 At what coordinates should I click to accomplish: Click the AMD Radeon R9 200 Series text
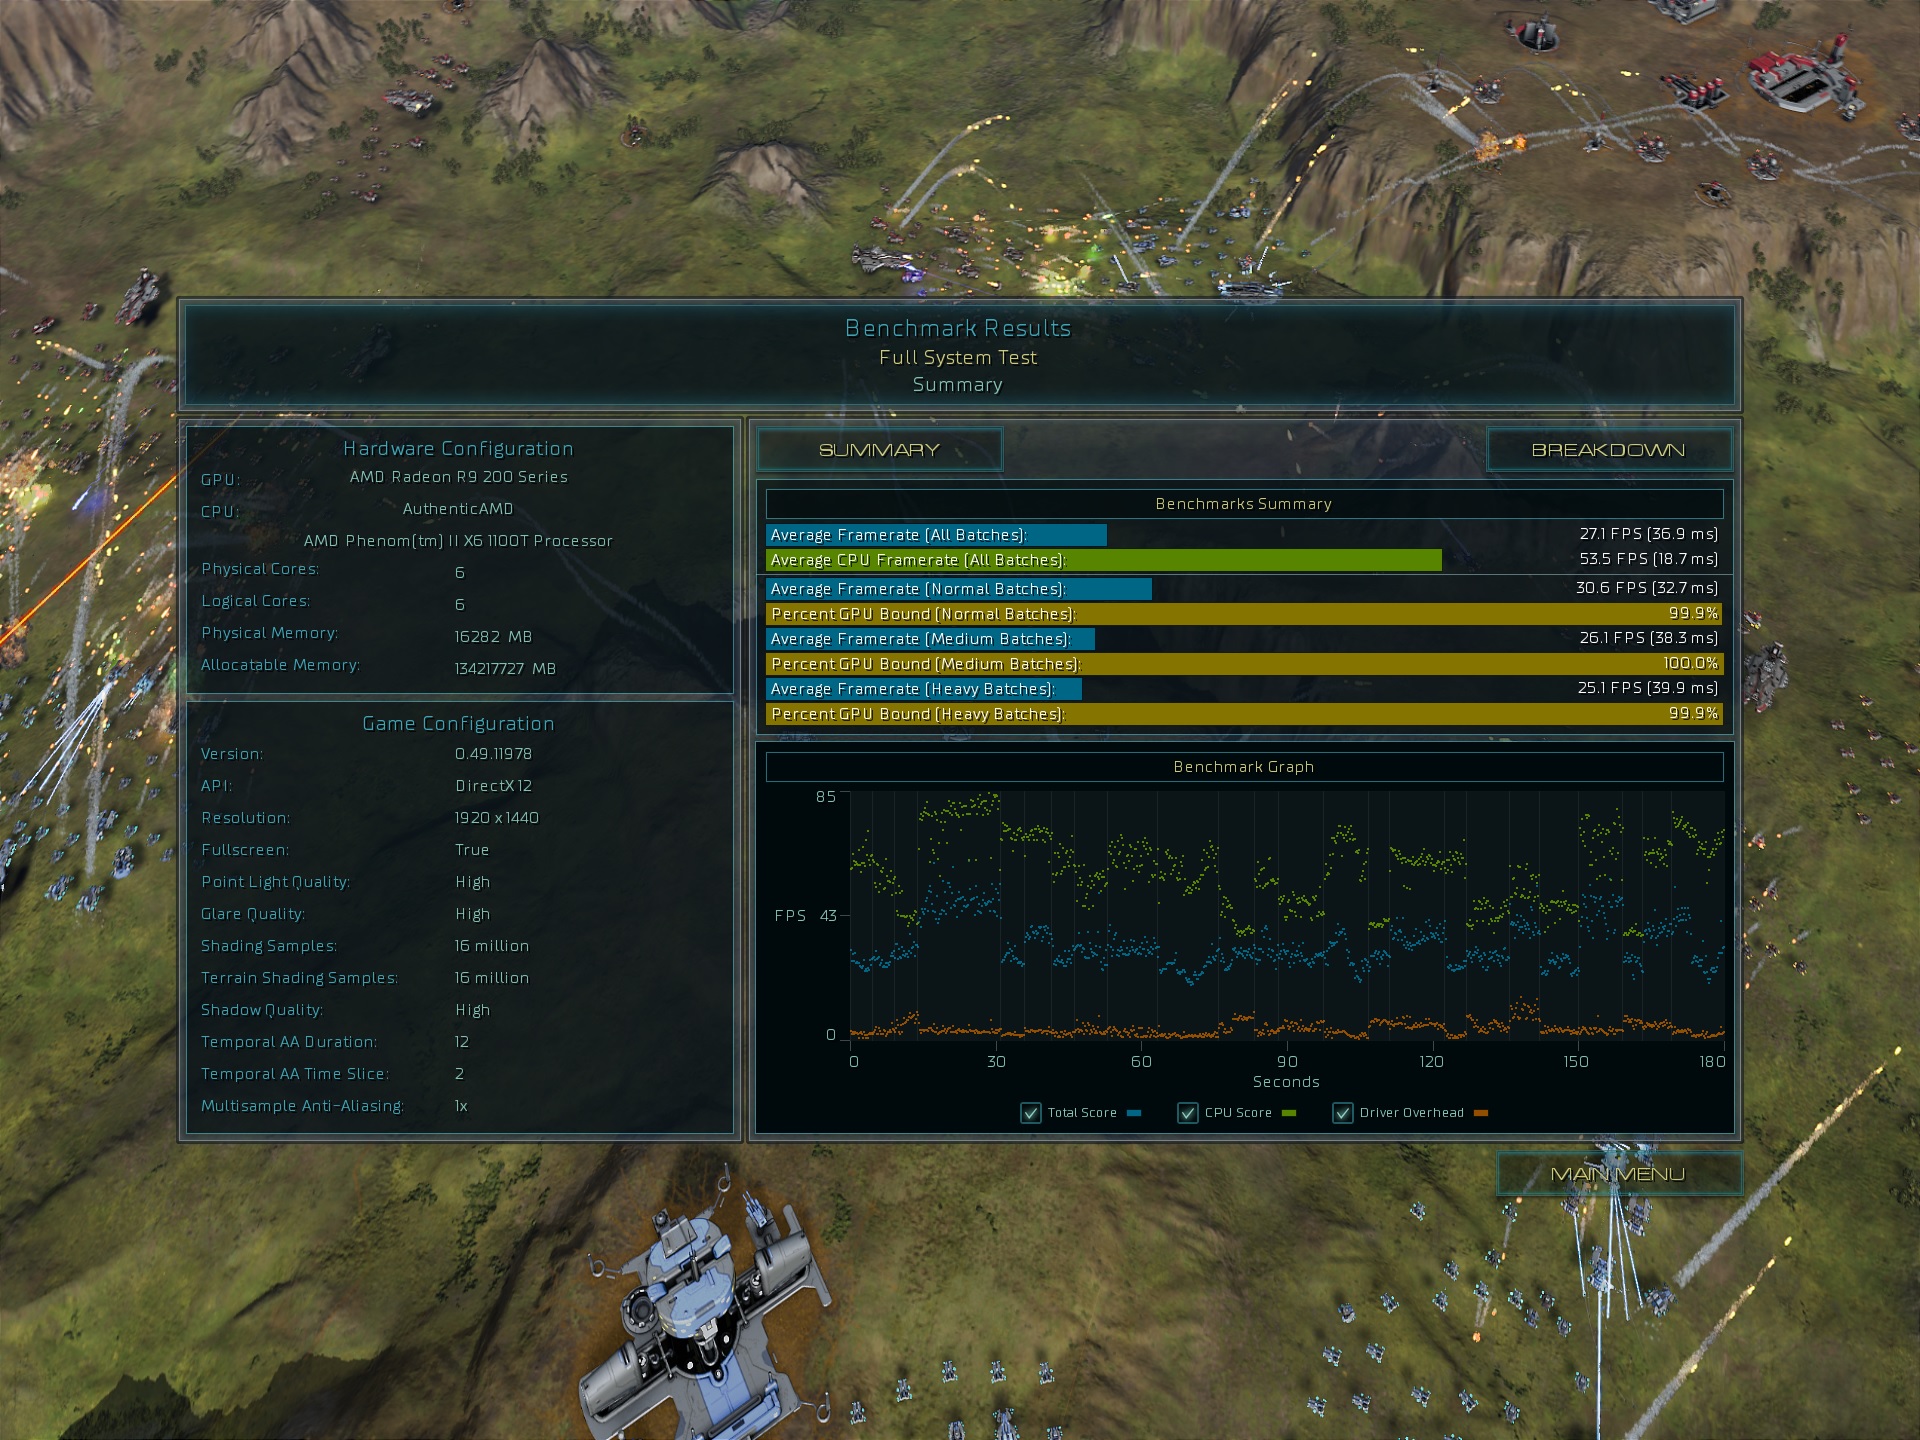[x=458, y=477]
